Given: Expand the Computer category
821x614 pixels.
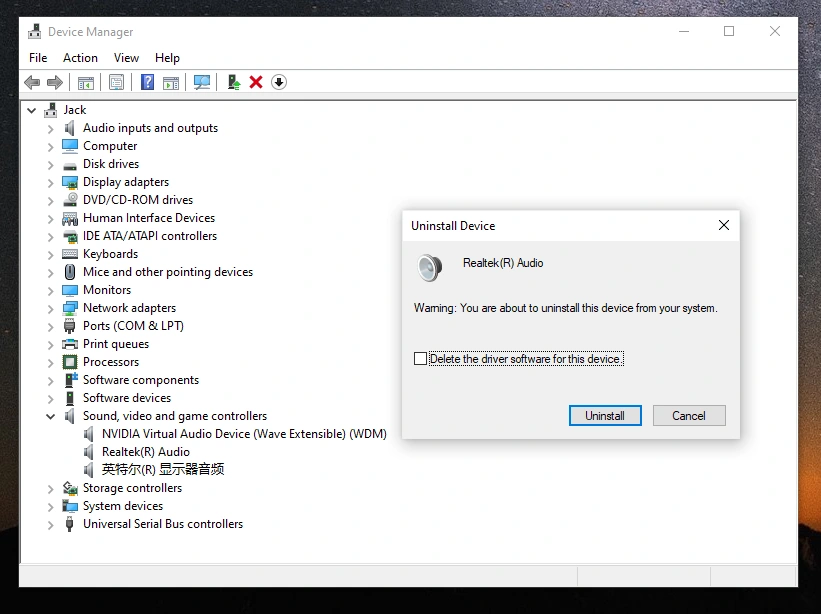Looking at the screenshot, I should (x=50, y=147).
